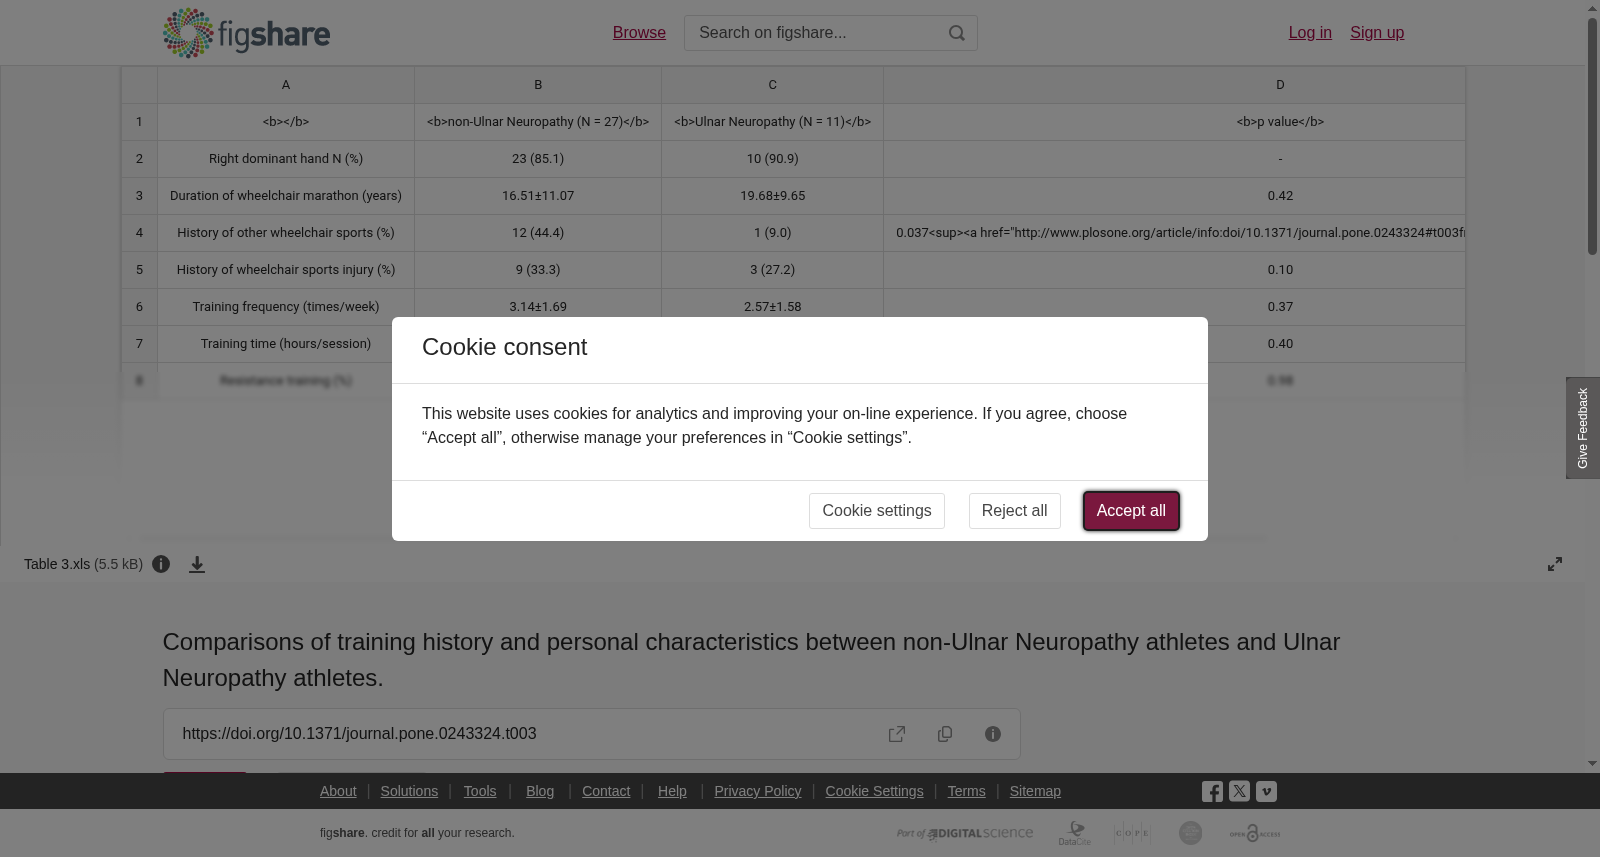Click Log in link
Image resolution: width=1600 pixels, height=857 pixels.
pyautogui.click(x=1310, y=33)
